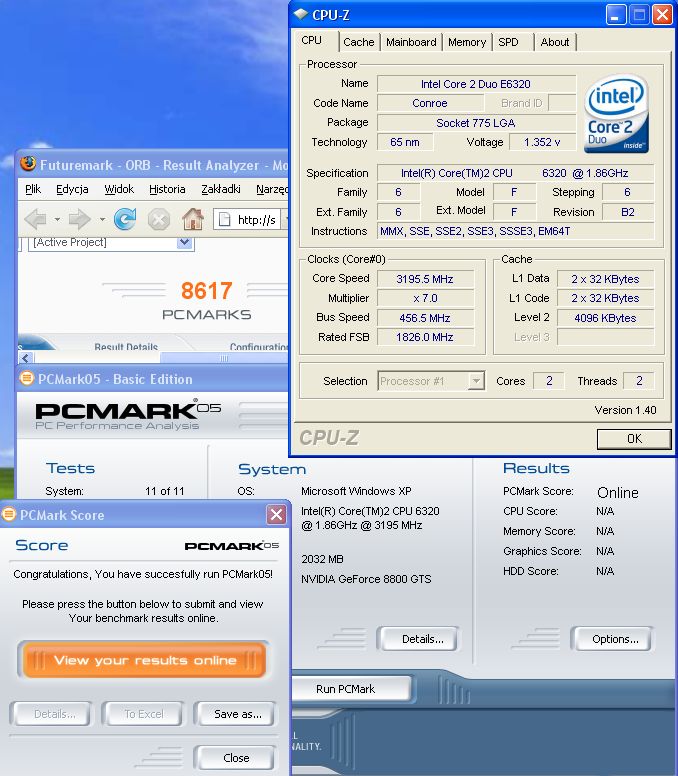Viewport: 678px width, 776px height.
Task: Click the Socket 775 LGA package value
Action: click(476, 123)
